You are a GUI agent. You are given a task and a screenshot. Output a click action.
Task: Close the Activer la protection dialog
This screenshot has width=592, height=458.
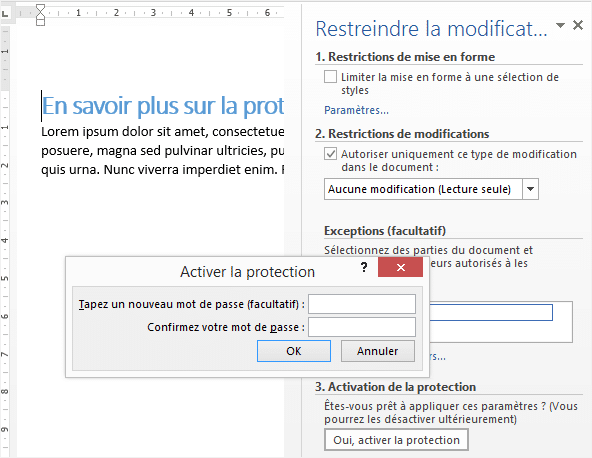coord(401,267)
